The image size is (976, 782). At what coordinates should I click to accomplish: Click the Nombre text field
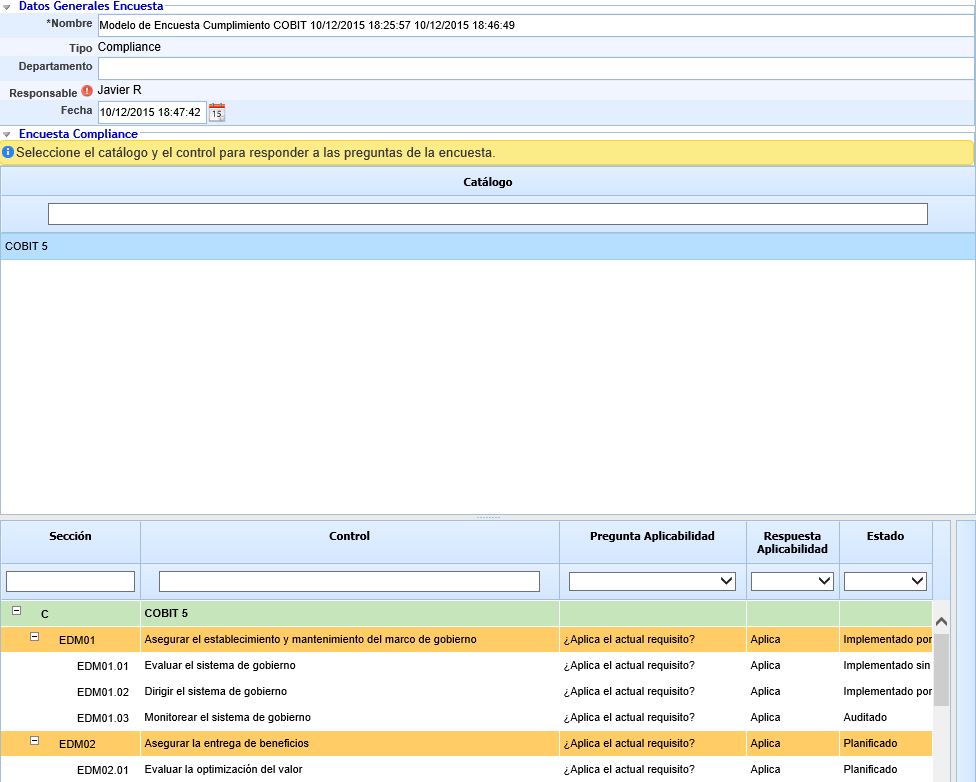coord(534,25)
